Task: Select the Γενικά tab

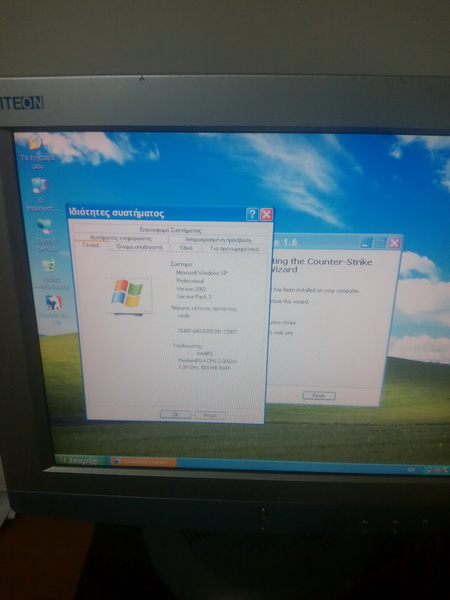Action: (x=91, y=246)
